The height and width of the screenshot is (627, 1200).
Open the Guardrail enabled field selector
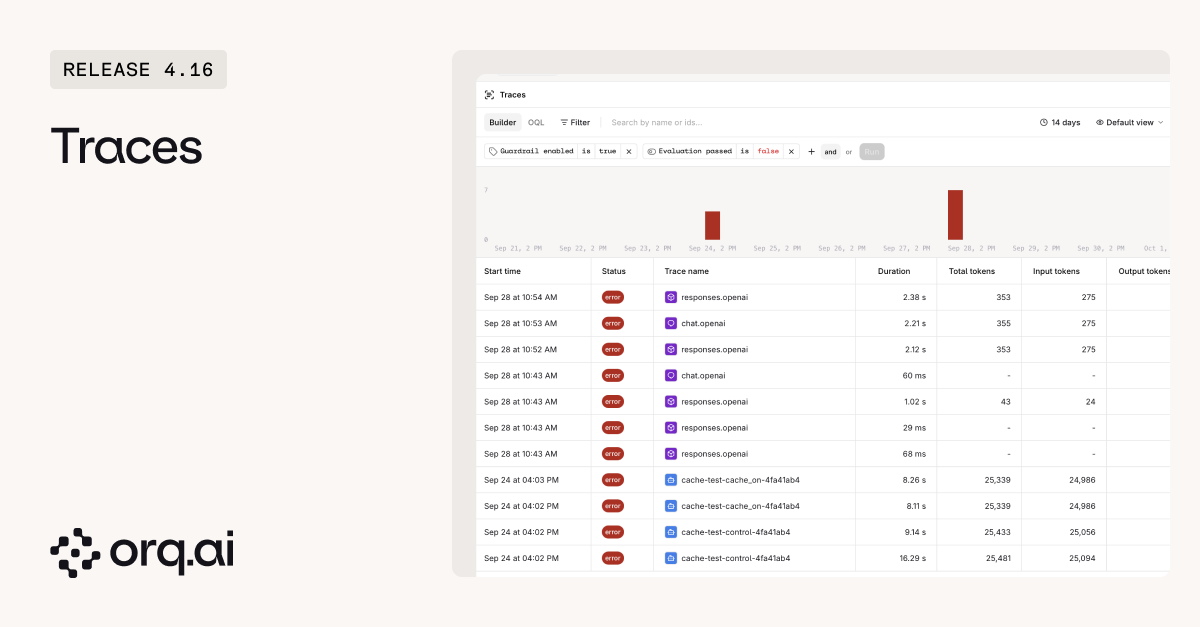tap(531, 151)
